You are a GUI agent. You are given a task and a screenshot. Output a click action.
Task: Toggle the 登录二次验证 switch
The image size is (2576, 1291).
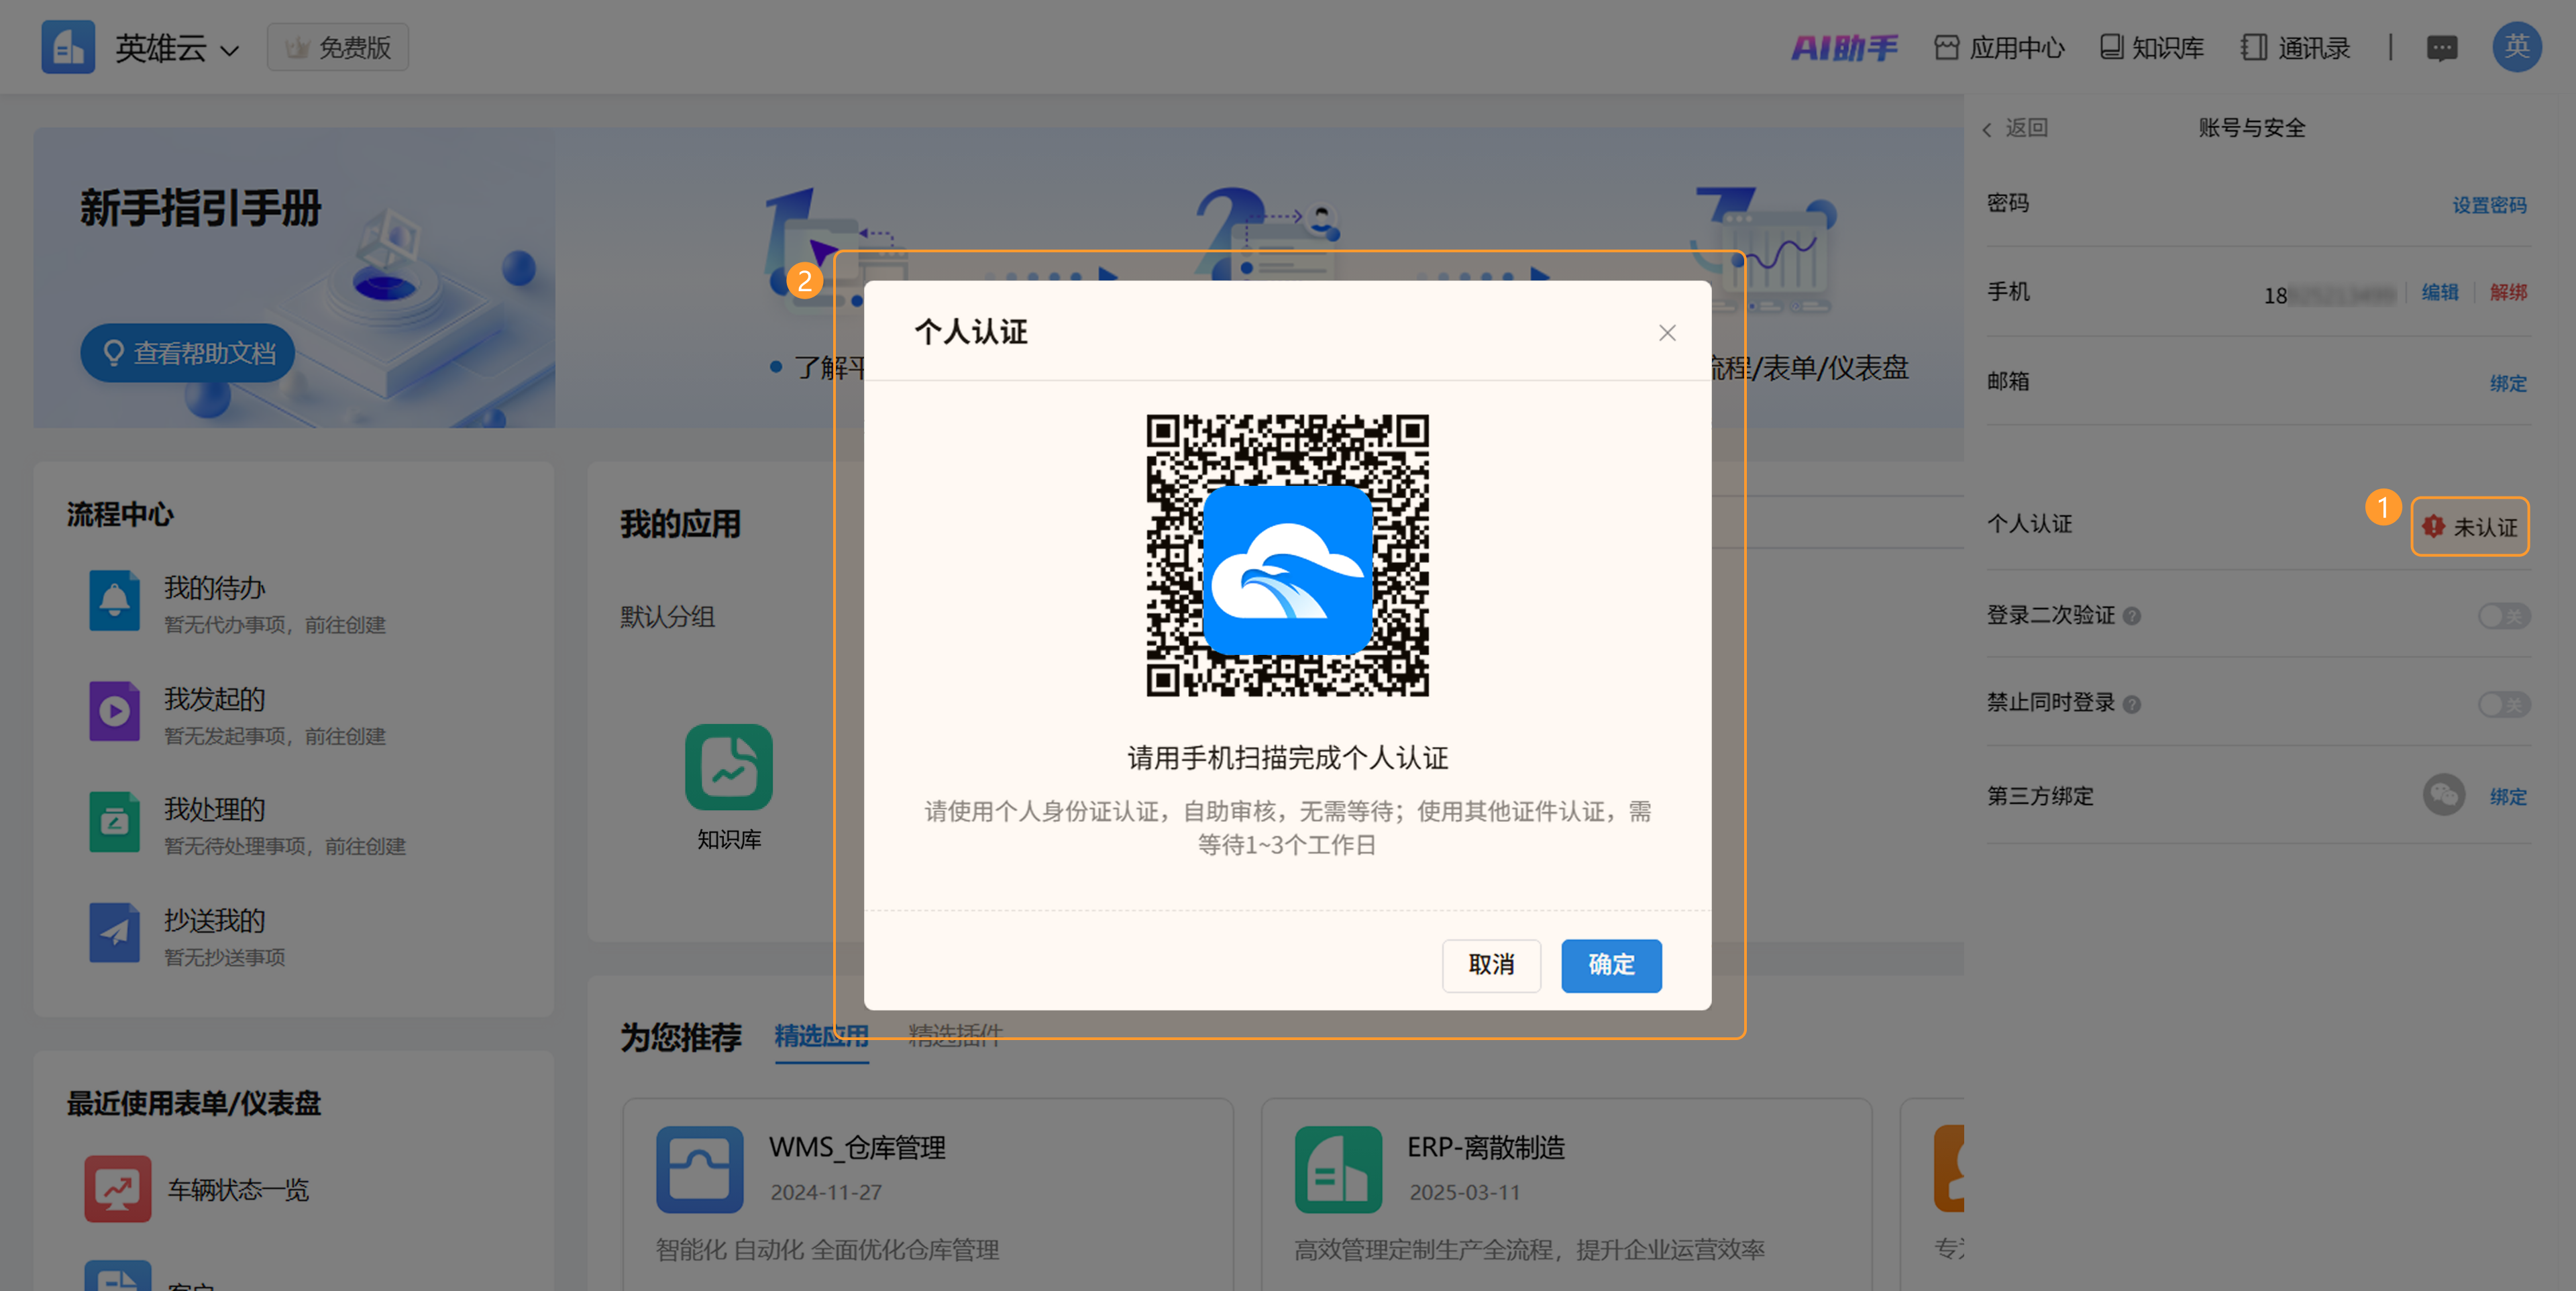click(x=2503, y=616)
